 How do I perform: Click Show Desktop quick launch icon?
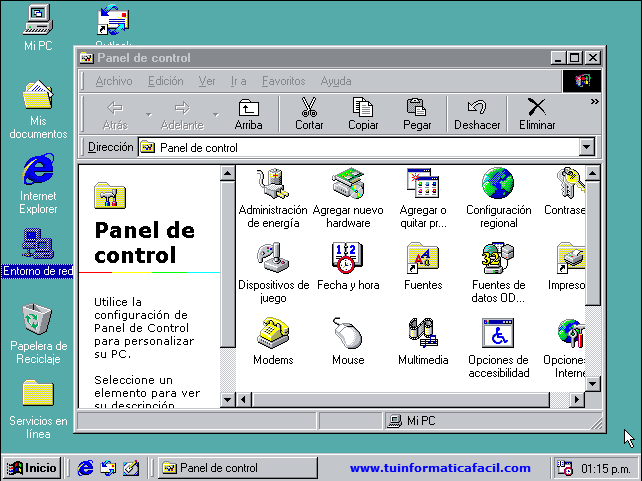[131, 468]
